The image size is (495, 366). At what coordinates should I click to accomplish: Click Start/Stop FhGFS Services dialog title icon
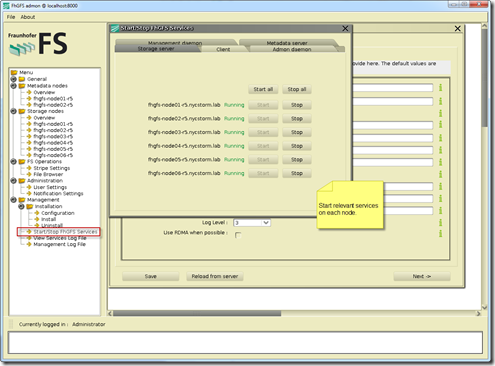pos(115,28)
